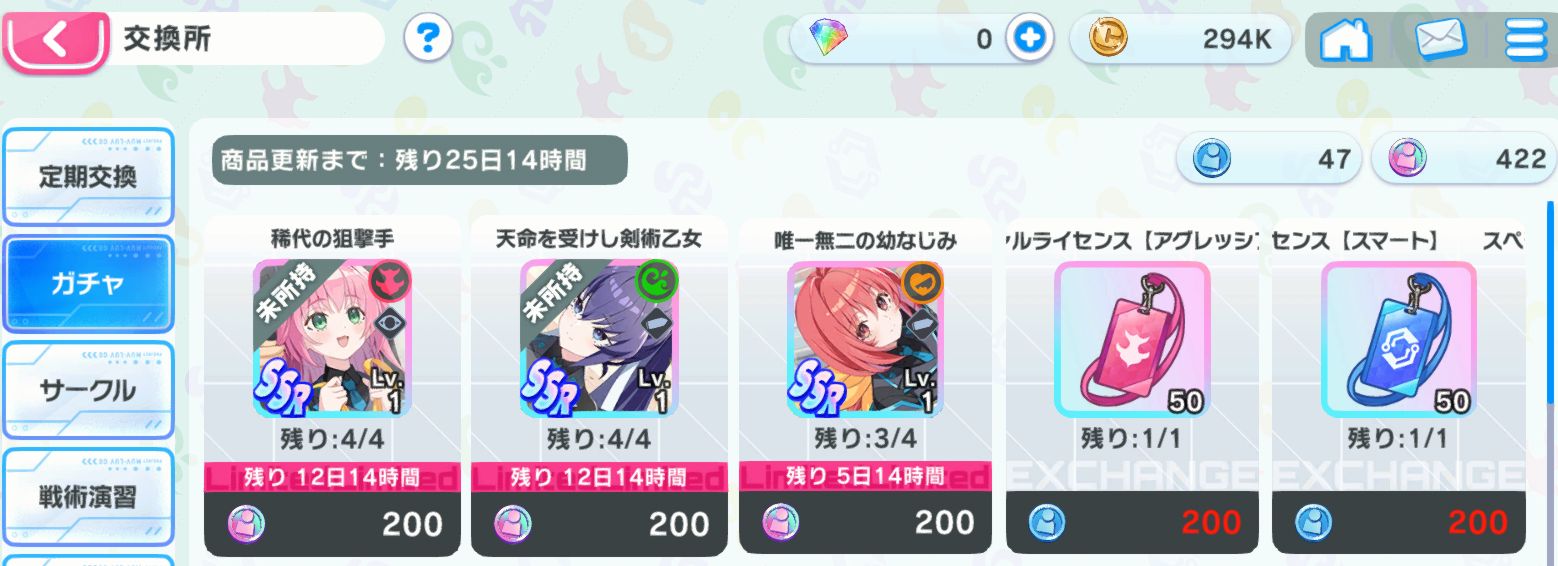Tap the blue medal count of 47

coord(1269,158)
